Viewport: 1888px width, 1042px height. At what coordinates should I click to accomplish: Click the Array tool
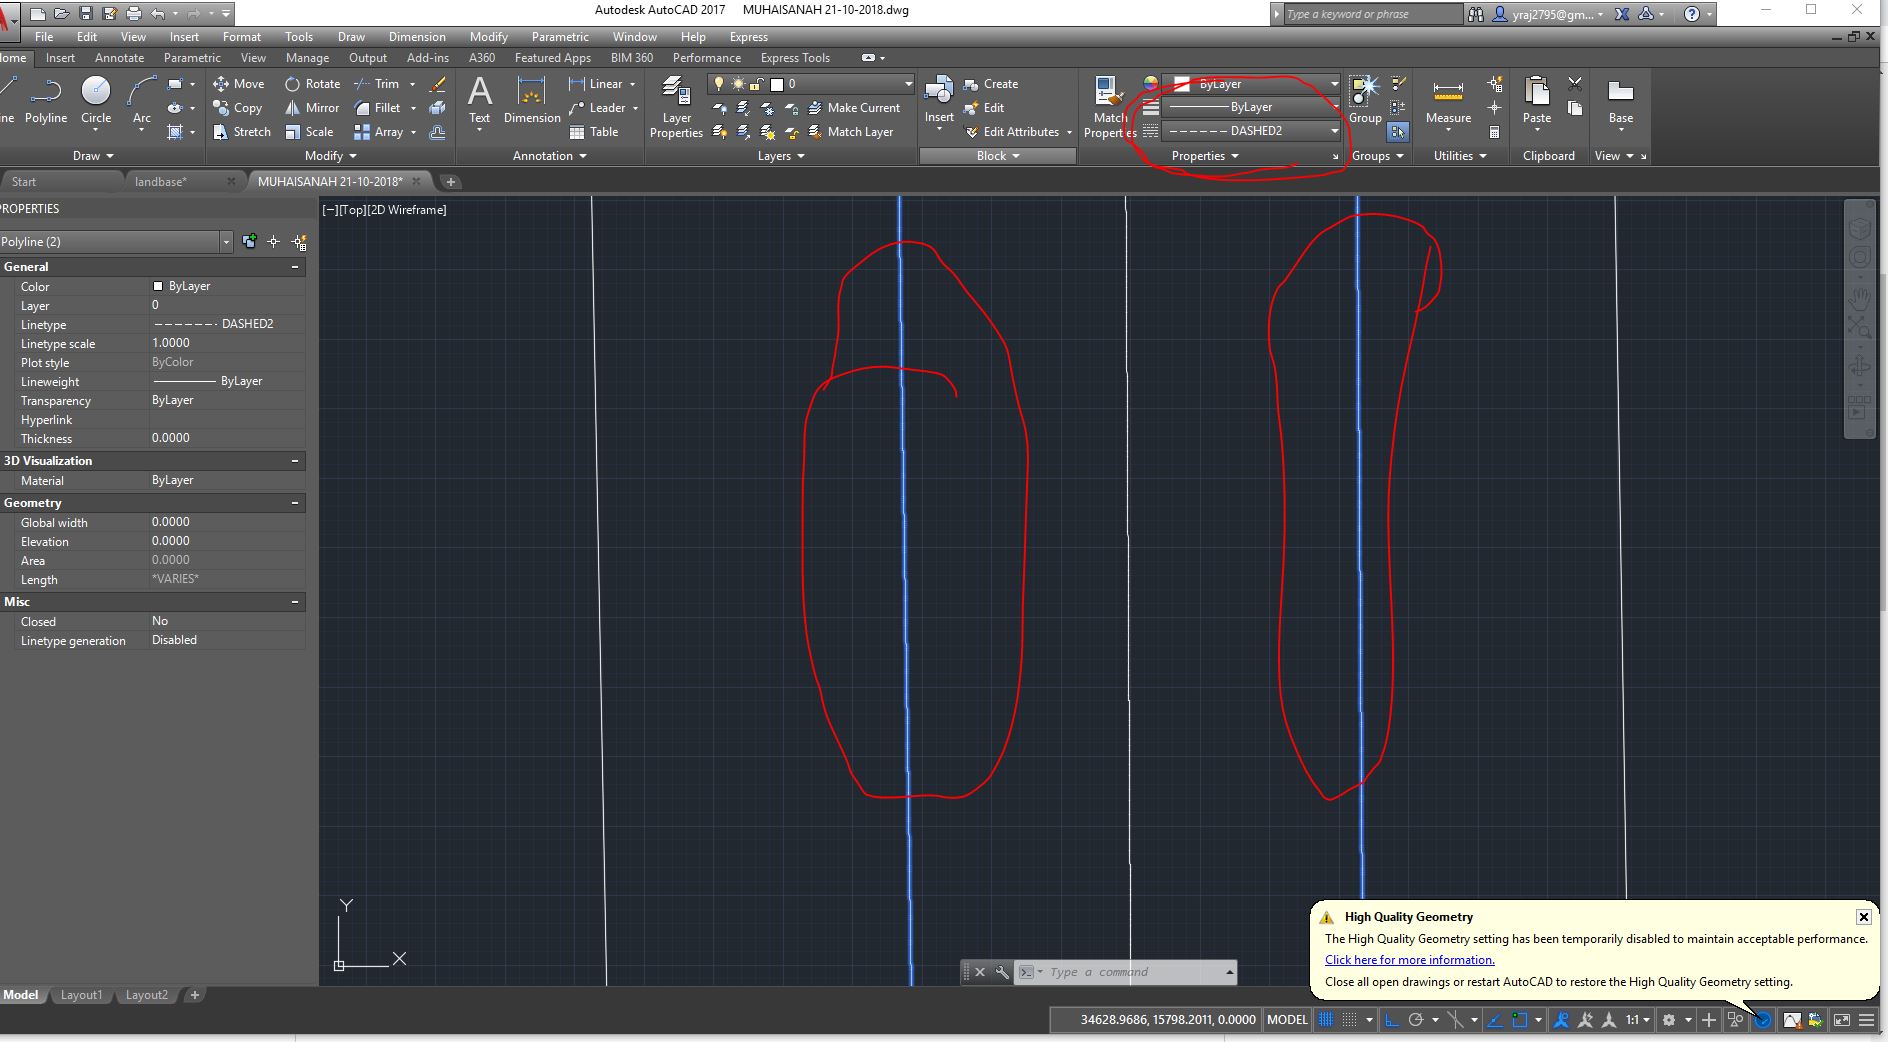378,132
